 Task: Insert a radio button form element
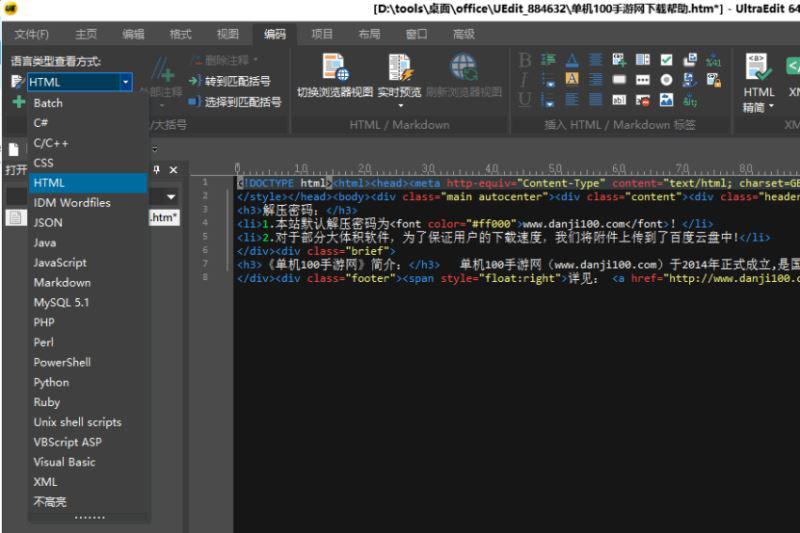point(666,80)
